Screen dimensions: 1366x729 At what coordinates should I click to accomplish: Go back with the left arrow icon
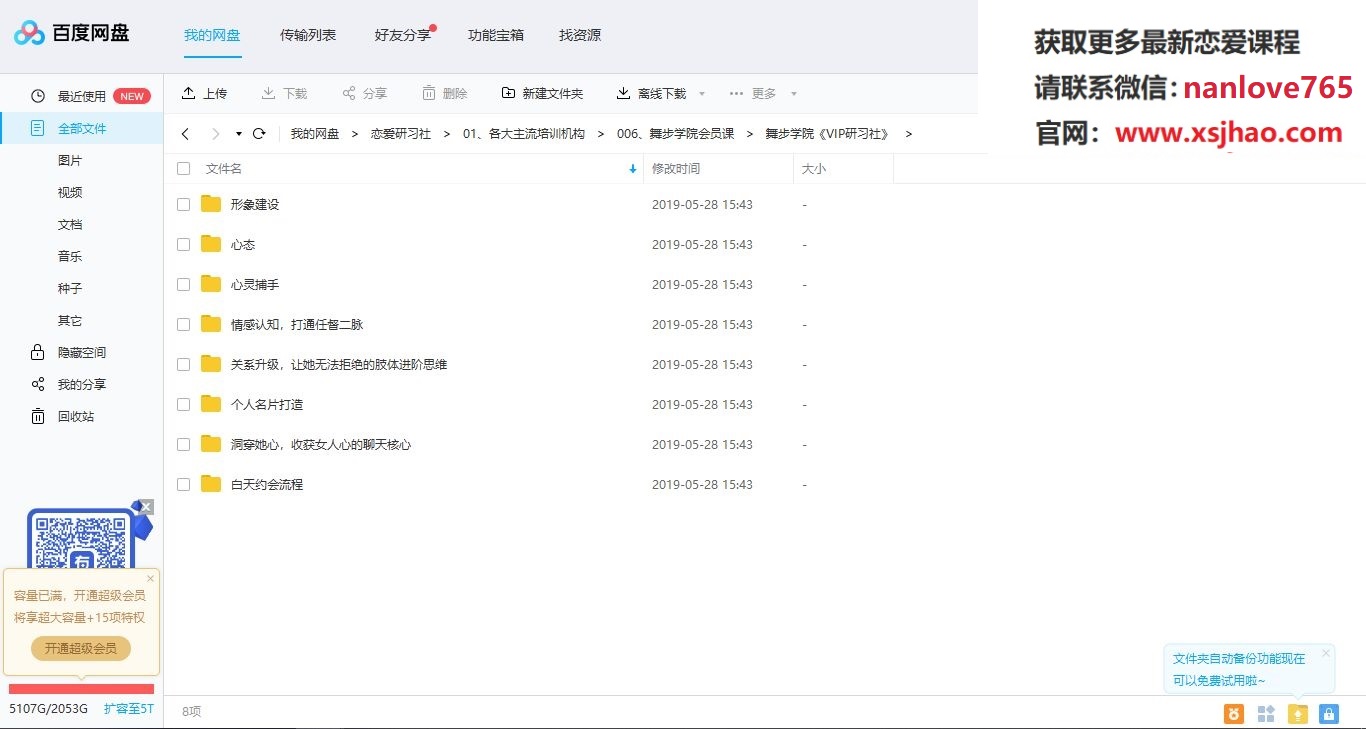[185, 134]
